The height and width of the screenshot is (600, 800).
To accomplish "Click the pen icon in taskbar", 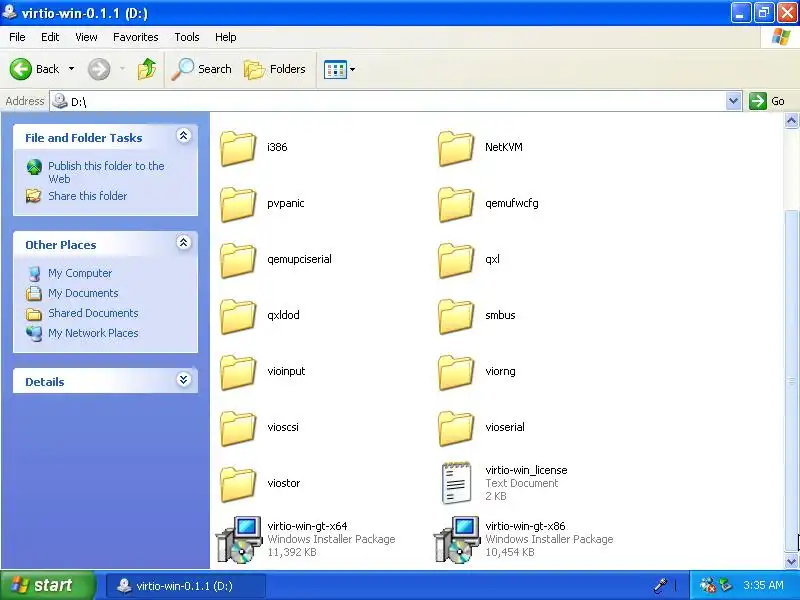I will click(x=661, y=585).
